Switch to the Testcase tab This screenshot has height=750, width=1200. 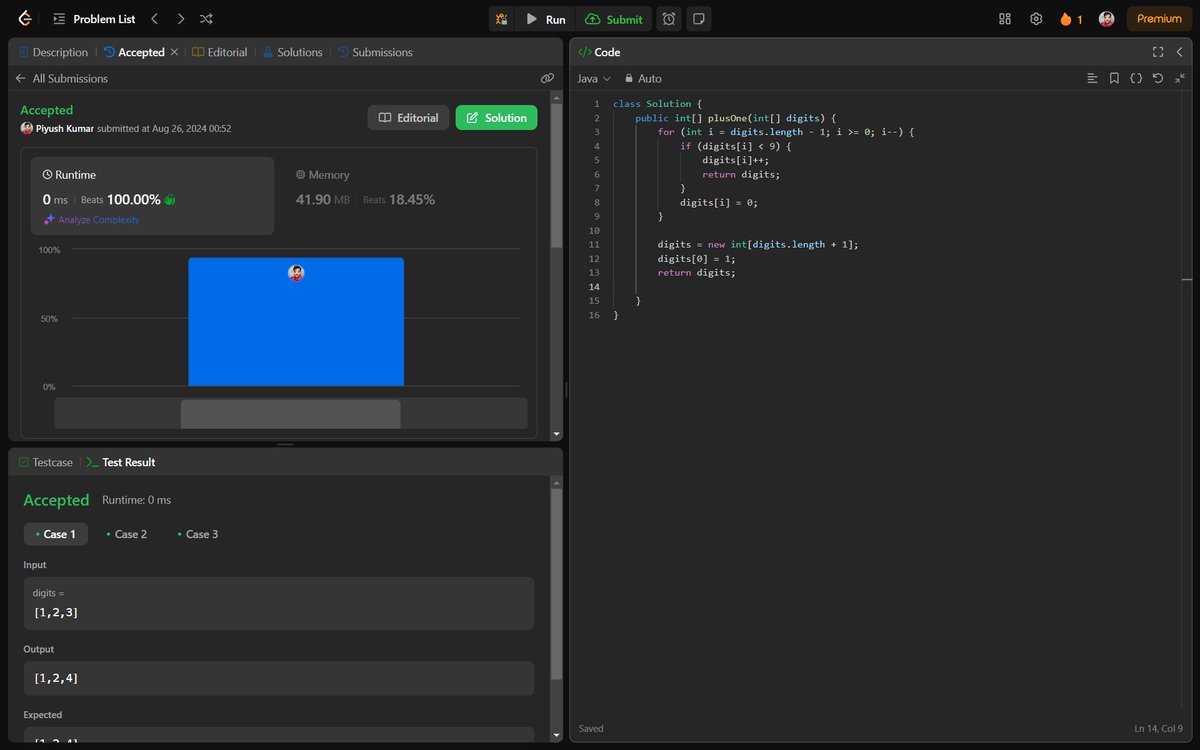46,462
